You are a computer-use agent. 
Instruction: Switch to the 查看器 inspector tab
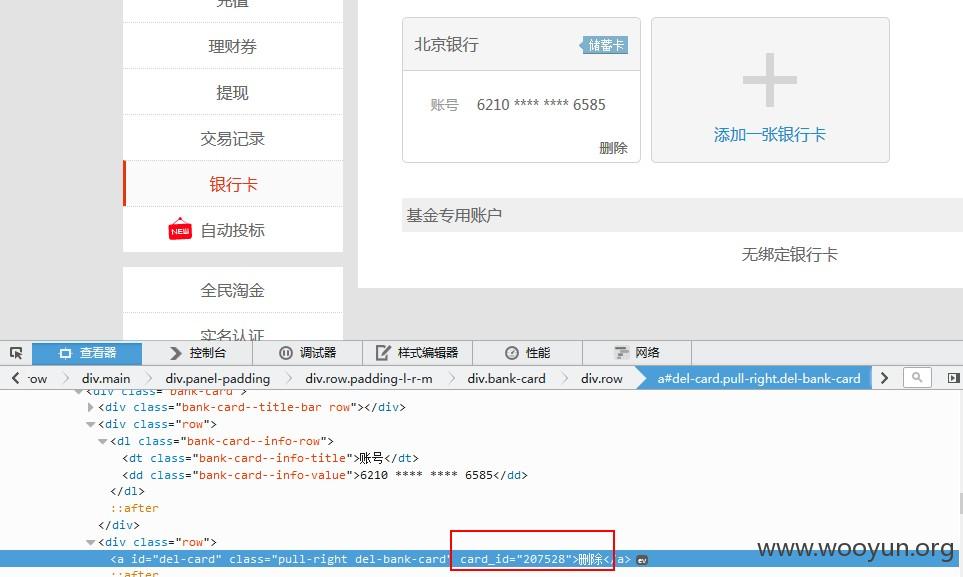tap(87, 353)
